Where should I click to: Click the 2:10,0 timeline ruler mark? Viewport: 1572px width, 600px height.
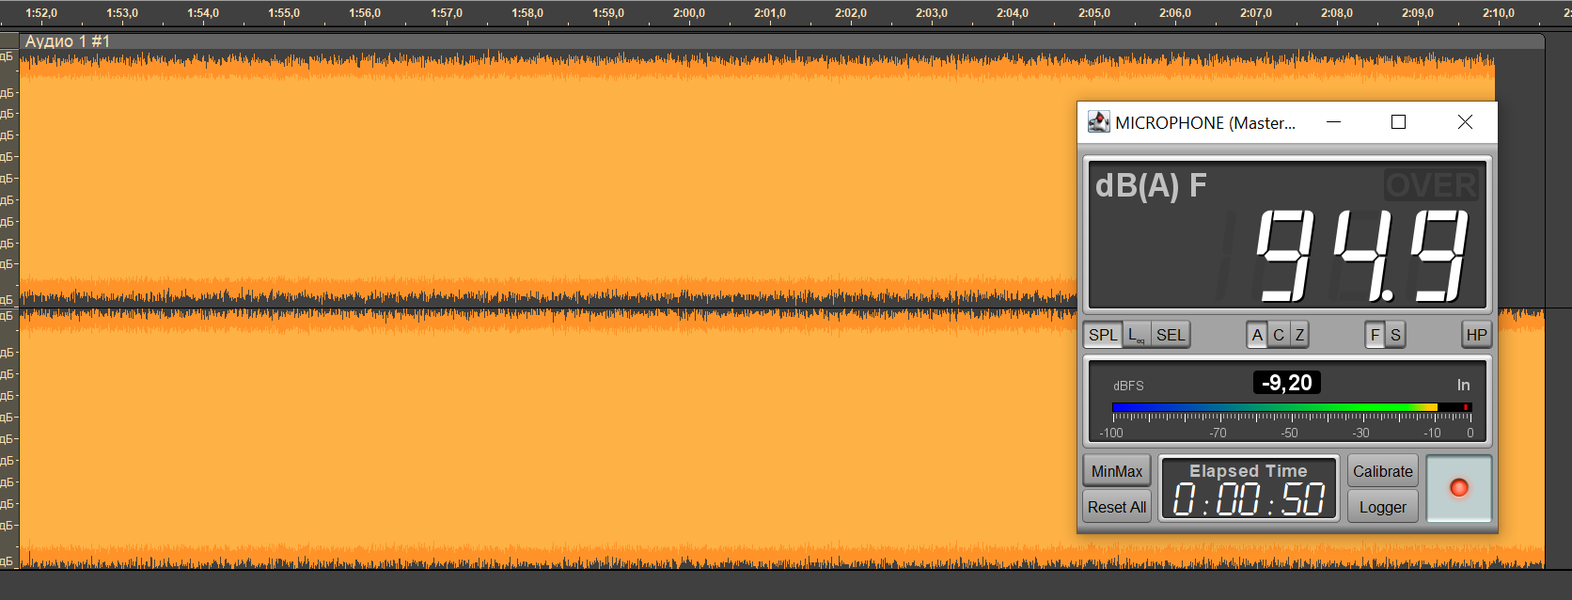pos(1498,13)
